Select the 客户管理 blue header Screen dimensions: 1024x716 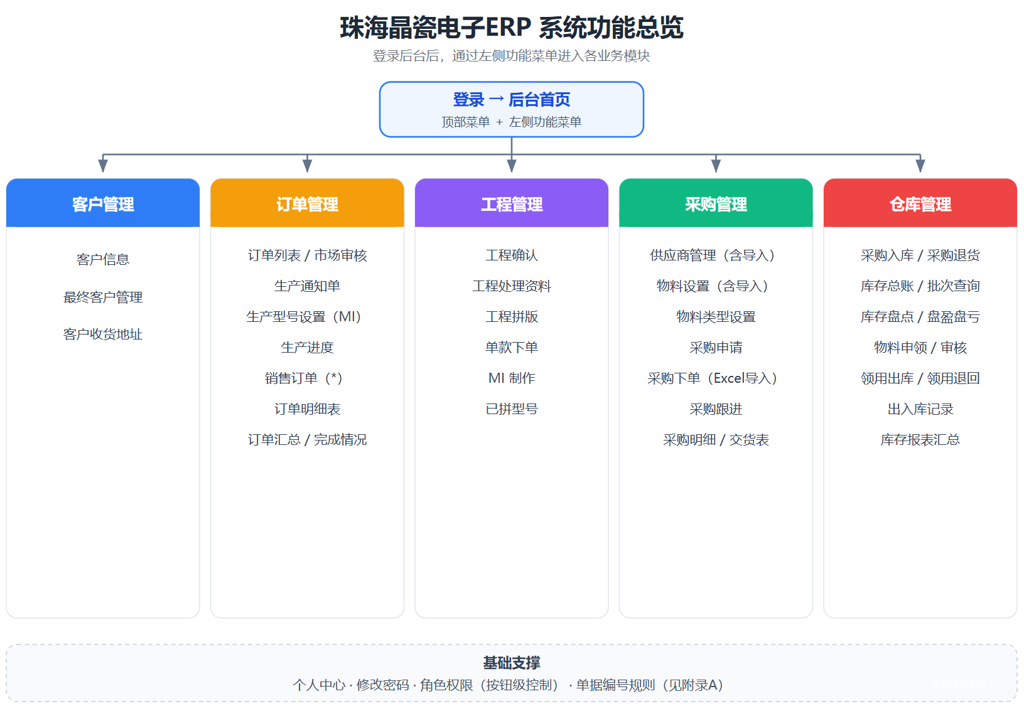pyautogui.click(x=103, y=203)
